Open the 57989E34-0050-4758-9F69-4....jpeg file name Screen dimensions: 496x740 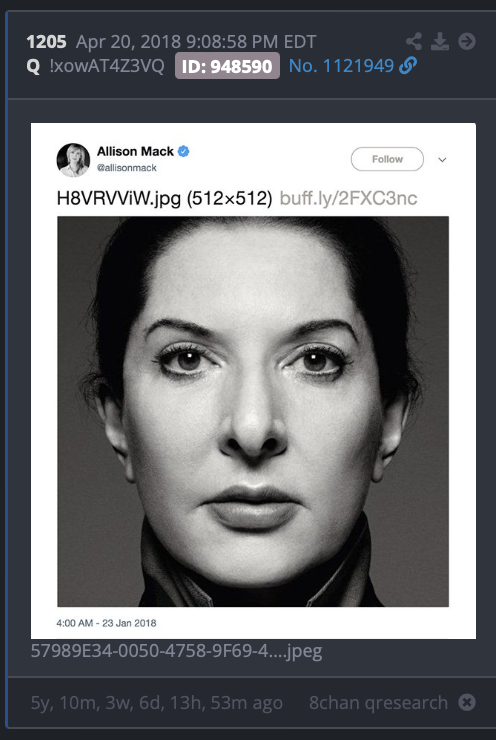pyautogui.click(x=177, y=651)
